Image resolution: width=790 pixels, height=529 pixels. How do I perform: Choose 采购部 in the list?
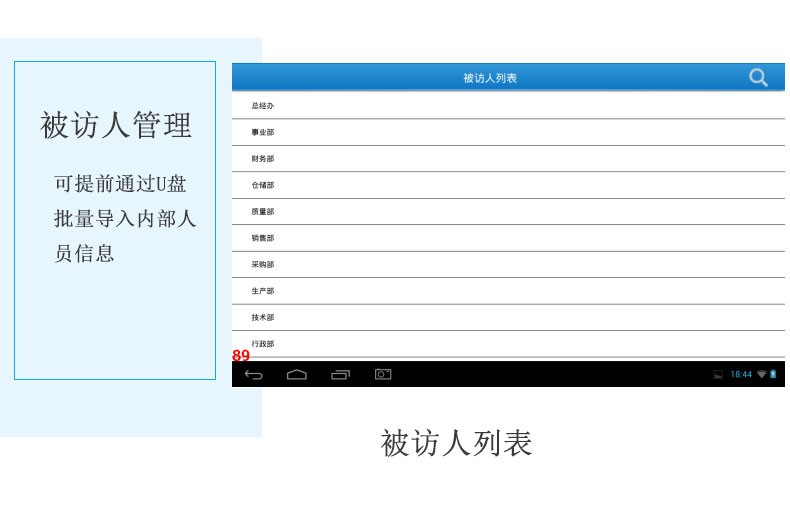pos(263,264)
